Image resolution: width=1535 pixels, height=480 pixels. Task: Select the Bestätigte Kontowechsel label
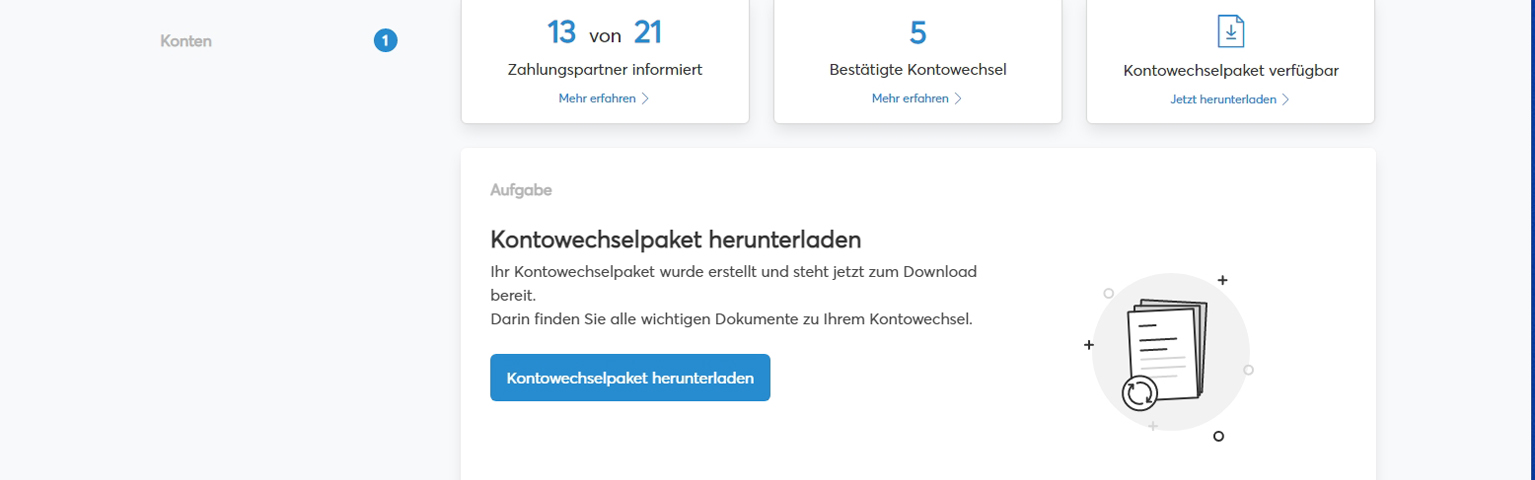[x=918, y=70]
